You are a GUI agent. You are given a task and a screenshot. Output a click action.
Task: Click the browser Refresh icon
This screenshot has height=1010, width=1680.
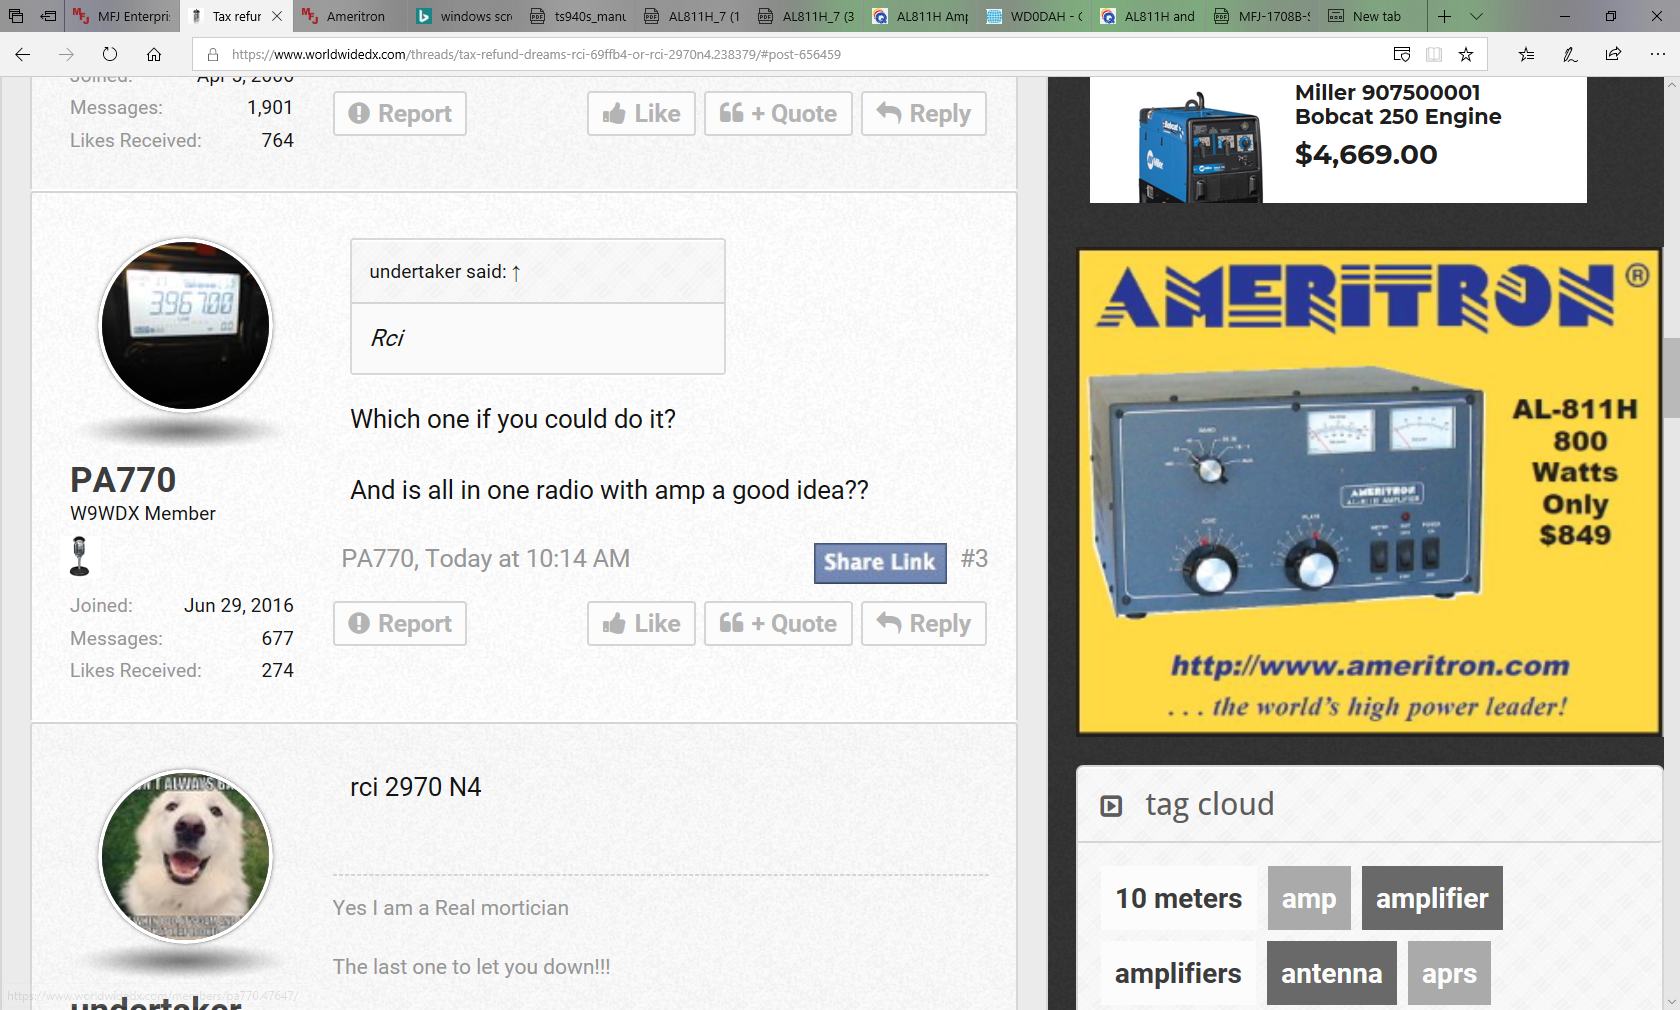coord(110,54)
